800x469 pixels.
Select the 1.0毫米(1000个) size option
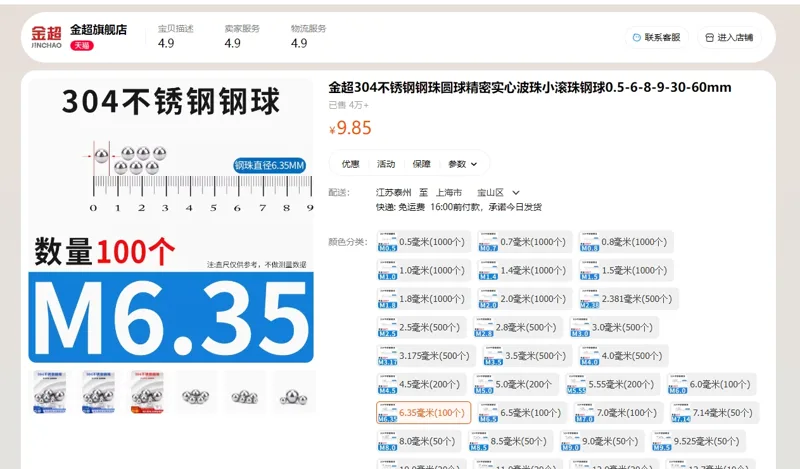[423, 270]
